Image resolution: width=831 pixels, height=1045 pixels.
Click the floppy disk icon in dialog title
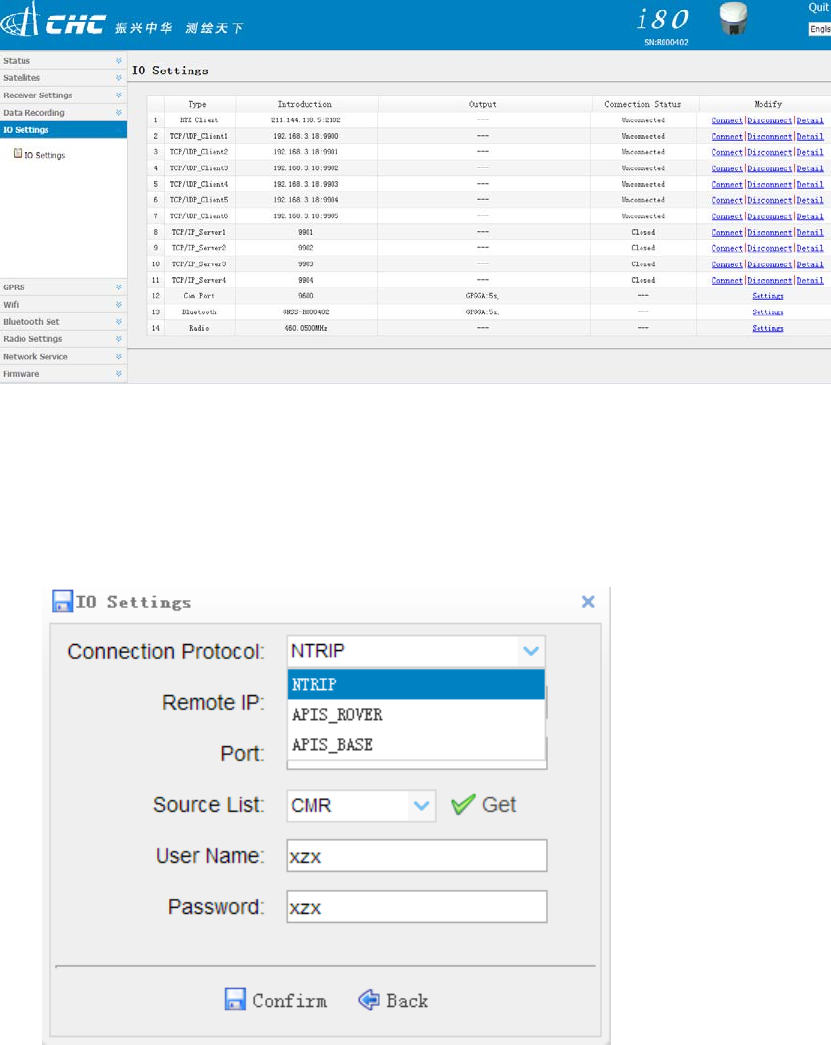coord(63,601)
